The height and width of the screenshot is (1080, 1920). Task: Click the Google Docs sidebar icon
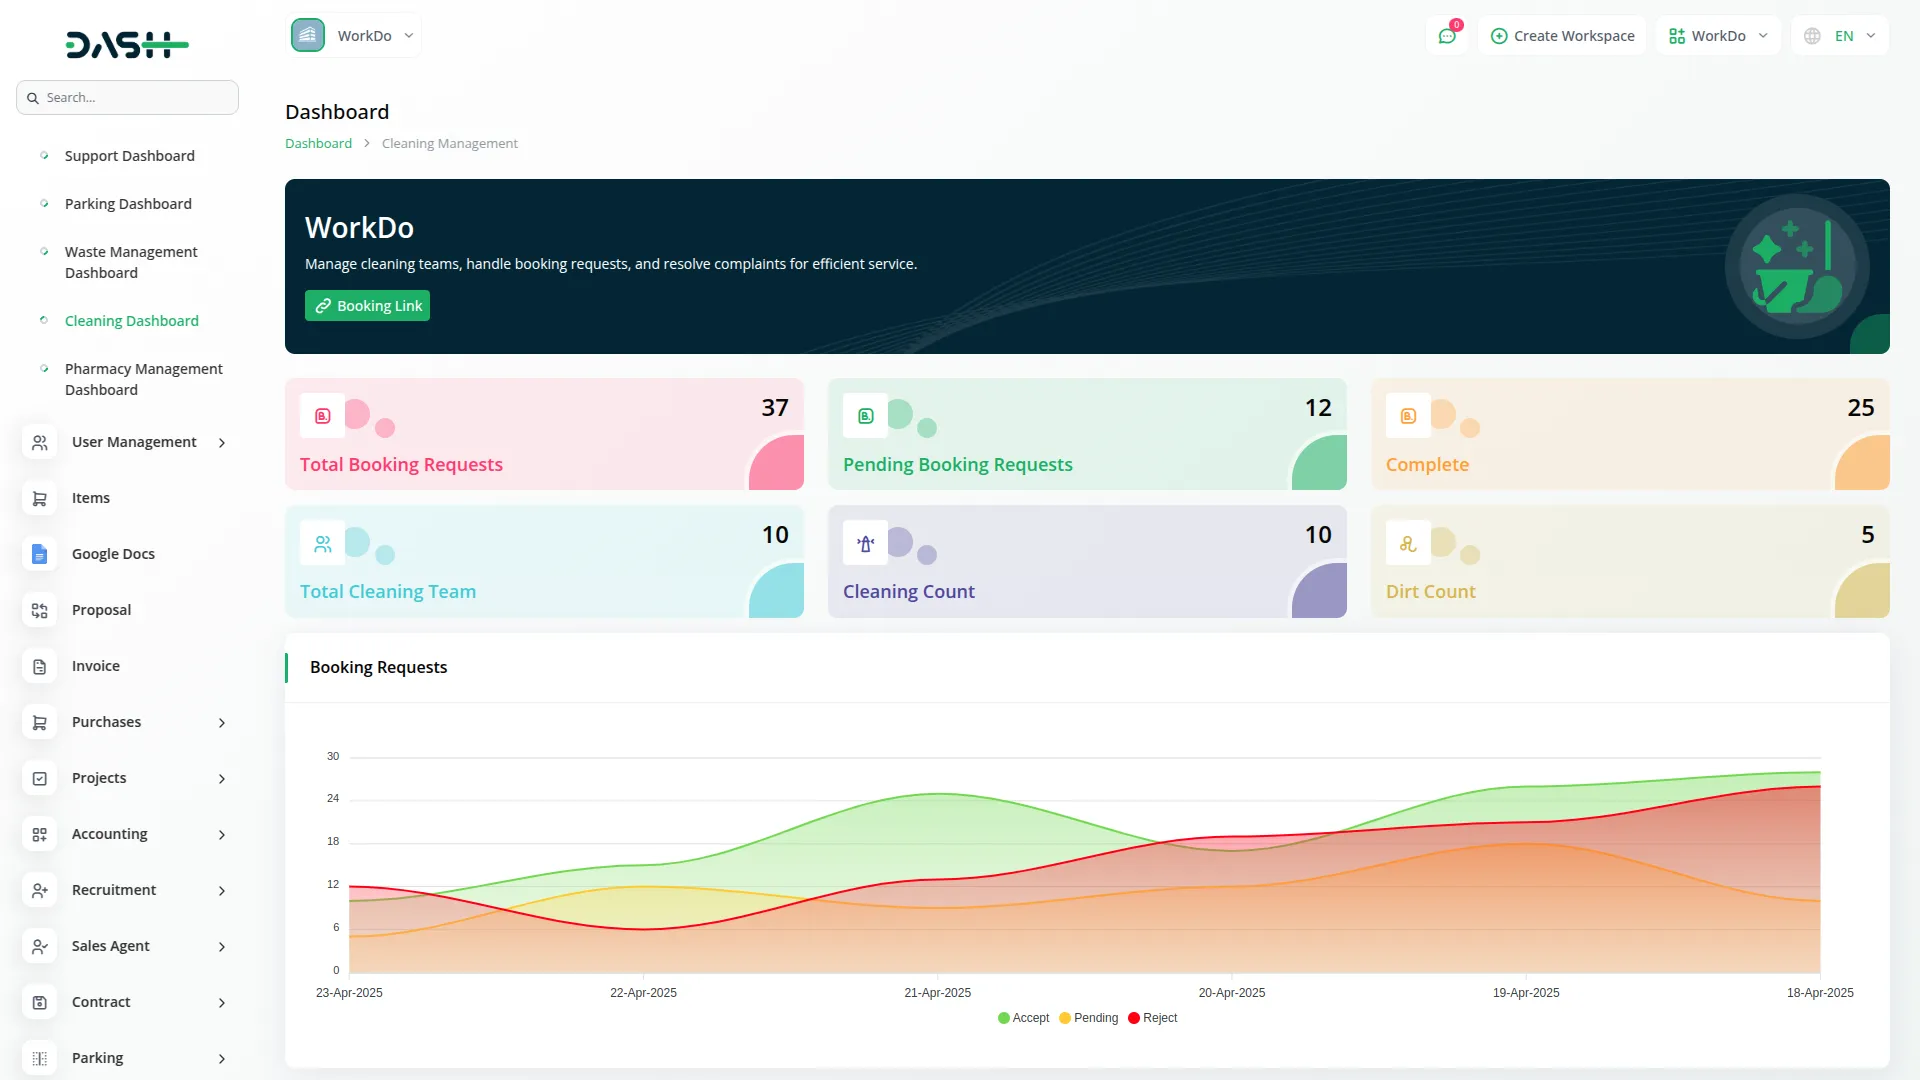pyautogui.click(x=39, y=554)
